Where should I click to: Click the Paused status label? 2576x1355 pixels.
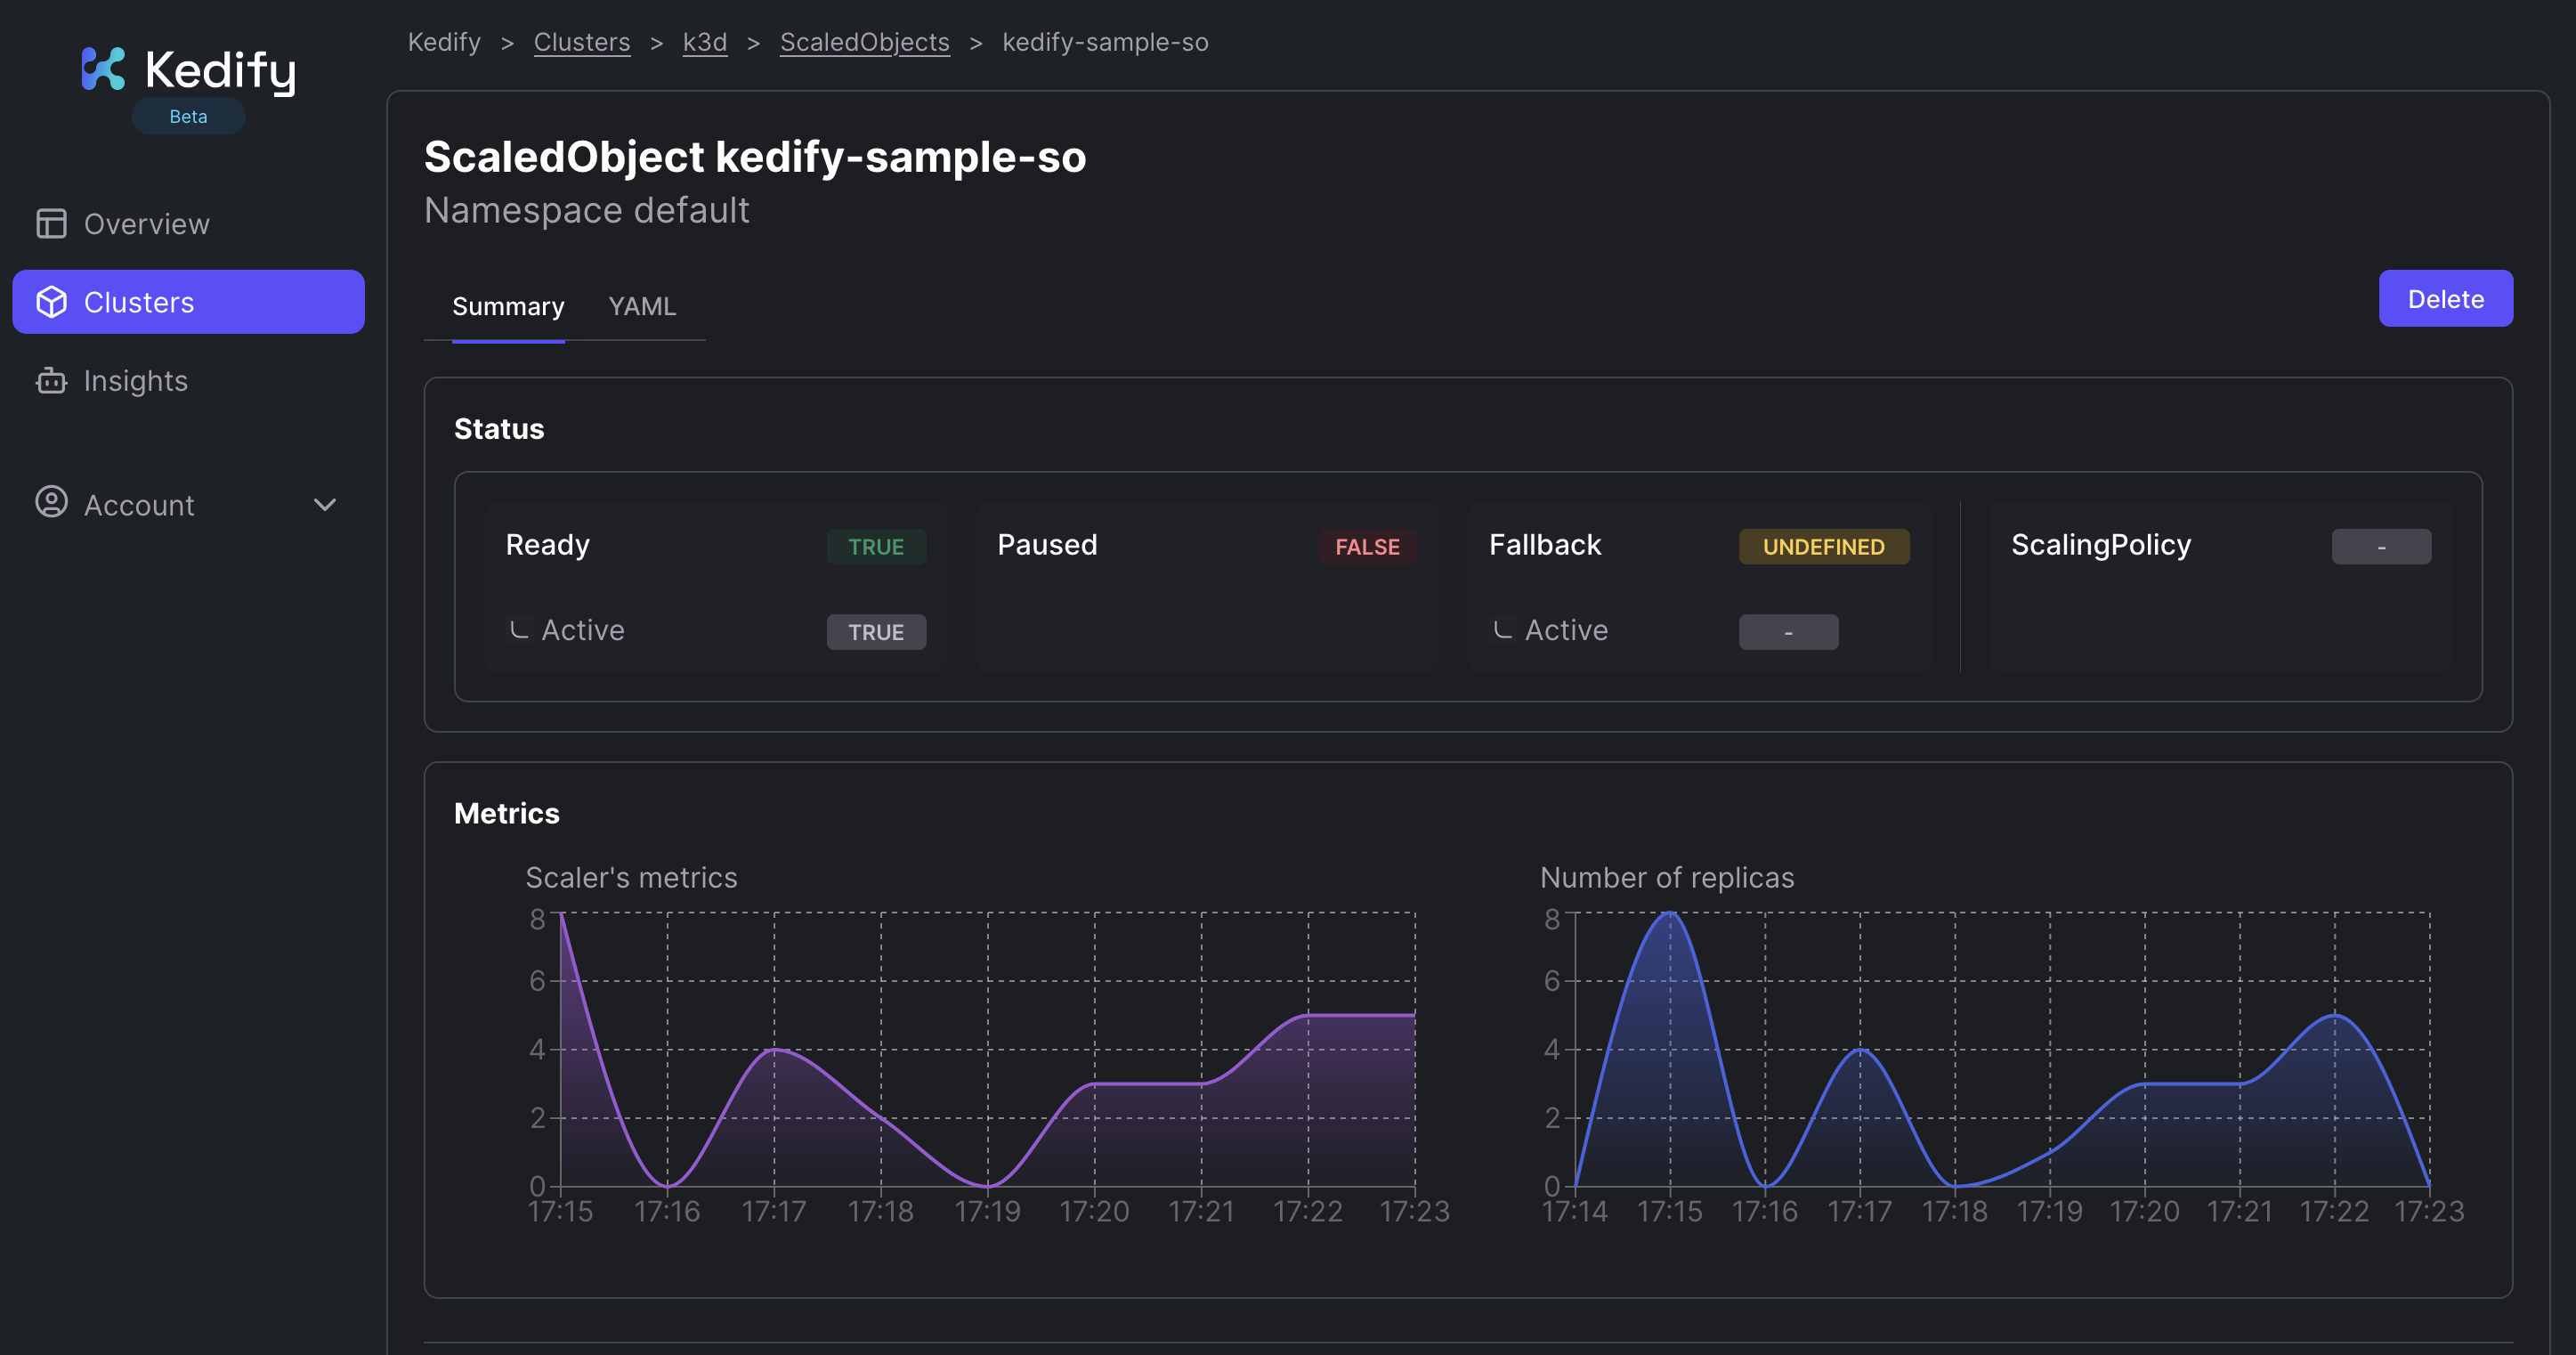[x=1047, y=544]
